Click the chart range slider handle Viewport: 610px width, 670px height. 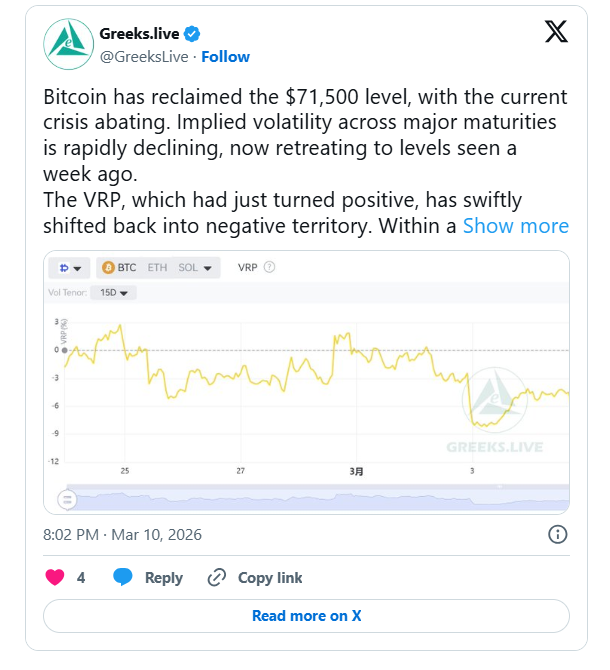point(68,497)
